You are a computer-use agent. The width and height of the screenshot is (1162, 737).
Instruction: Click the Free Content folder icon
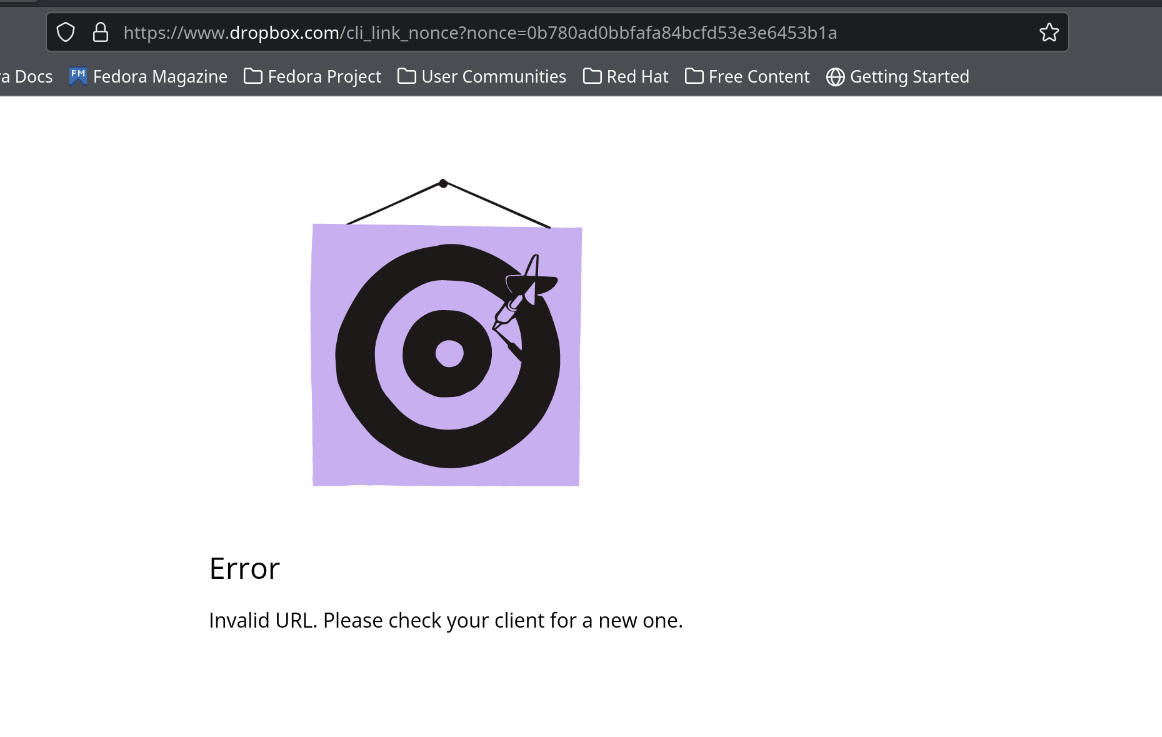coord(694,76)
